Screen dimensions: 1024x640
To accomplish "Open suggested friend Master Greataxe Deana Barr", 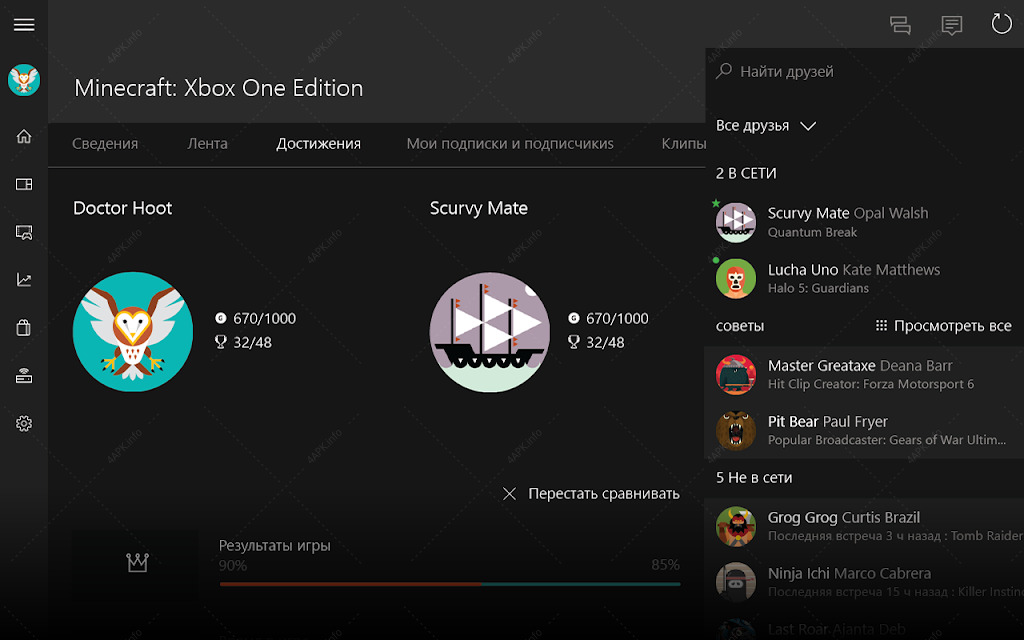I will click(865, 374).
